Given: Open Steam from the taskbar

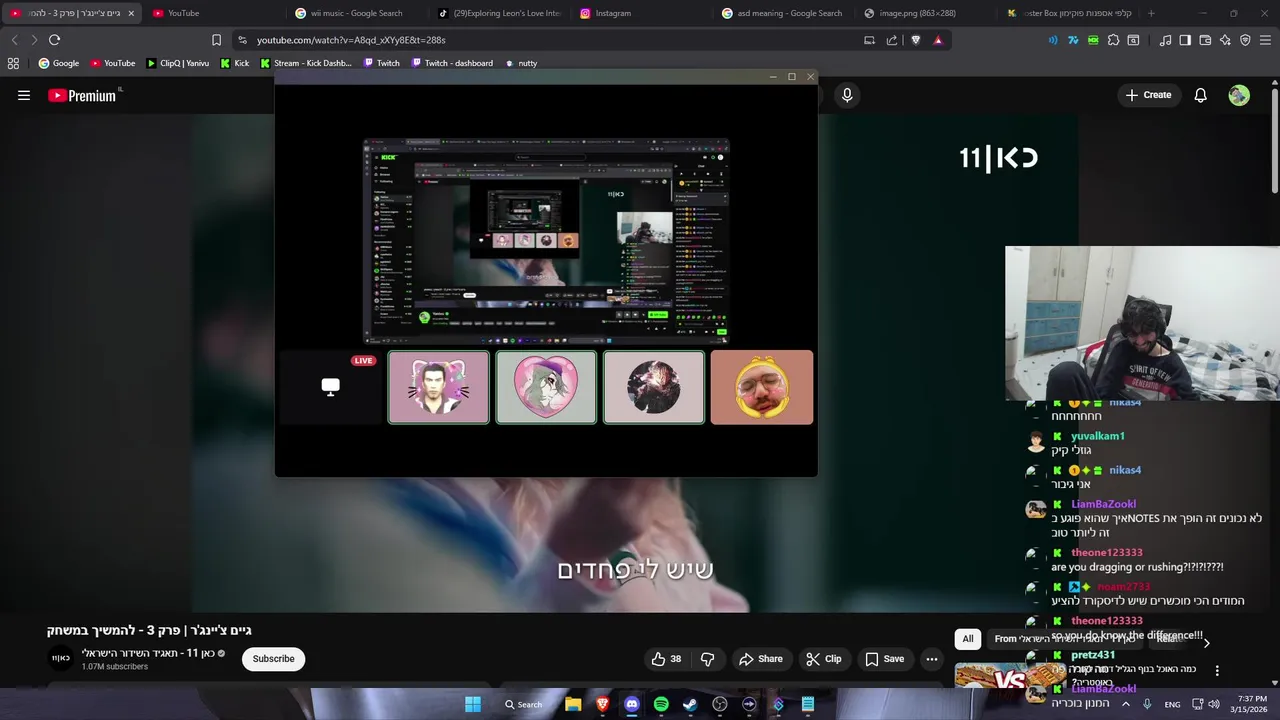Looking at the screenshot, I should 690,704.
